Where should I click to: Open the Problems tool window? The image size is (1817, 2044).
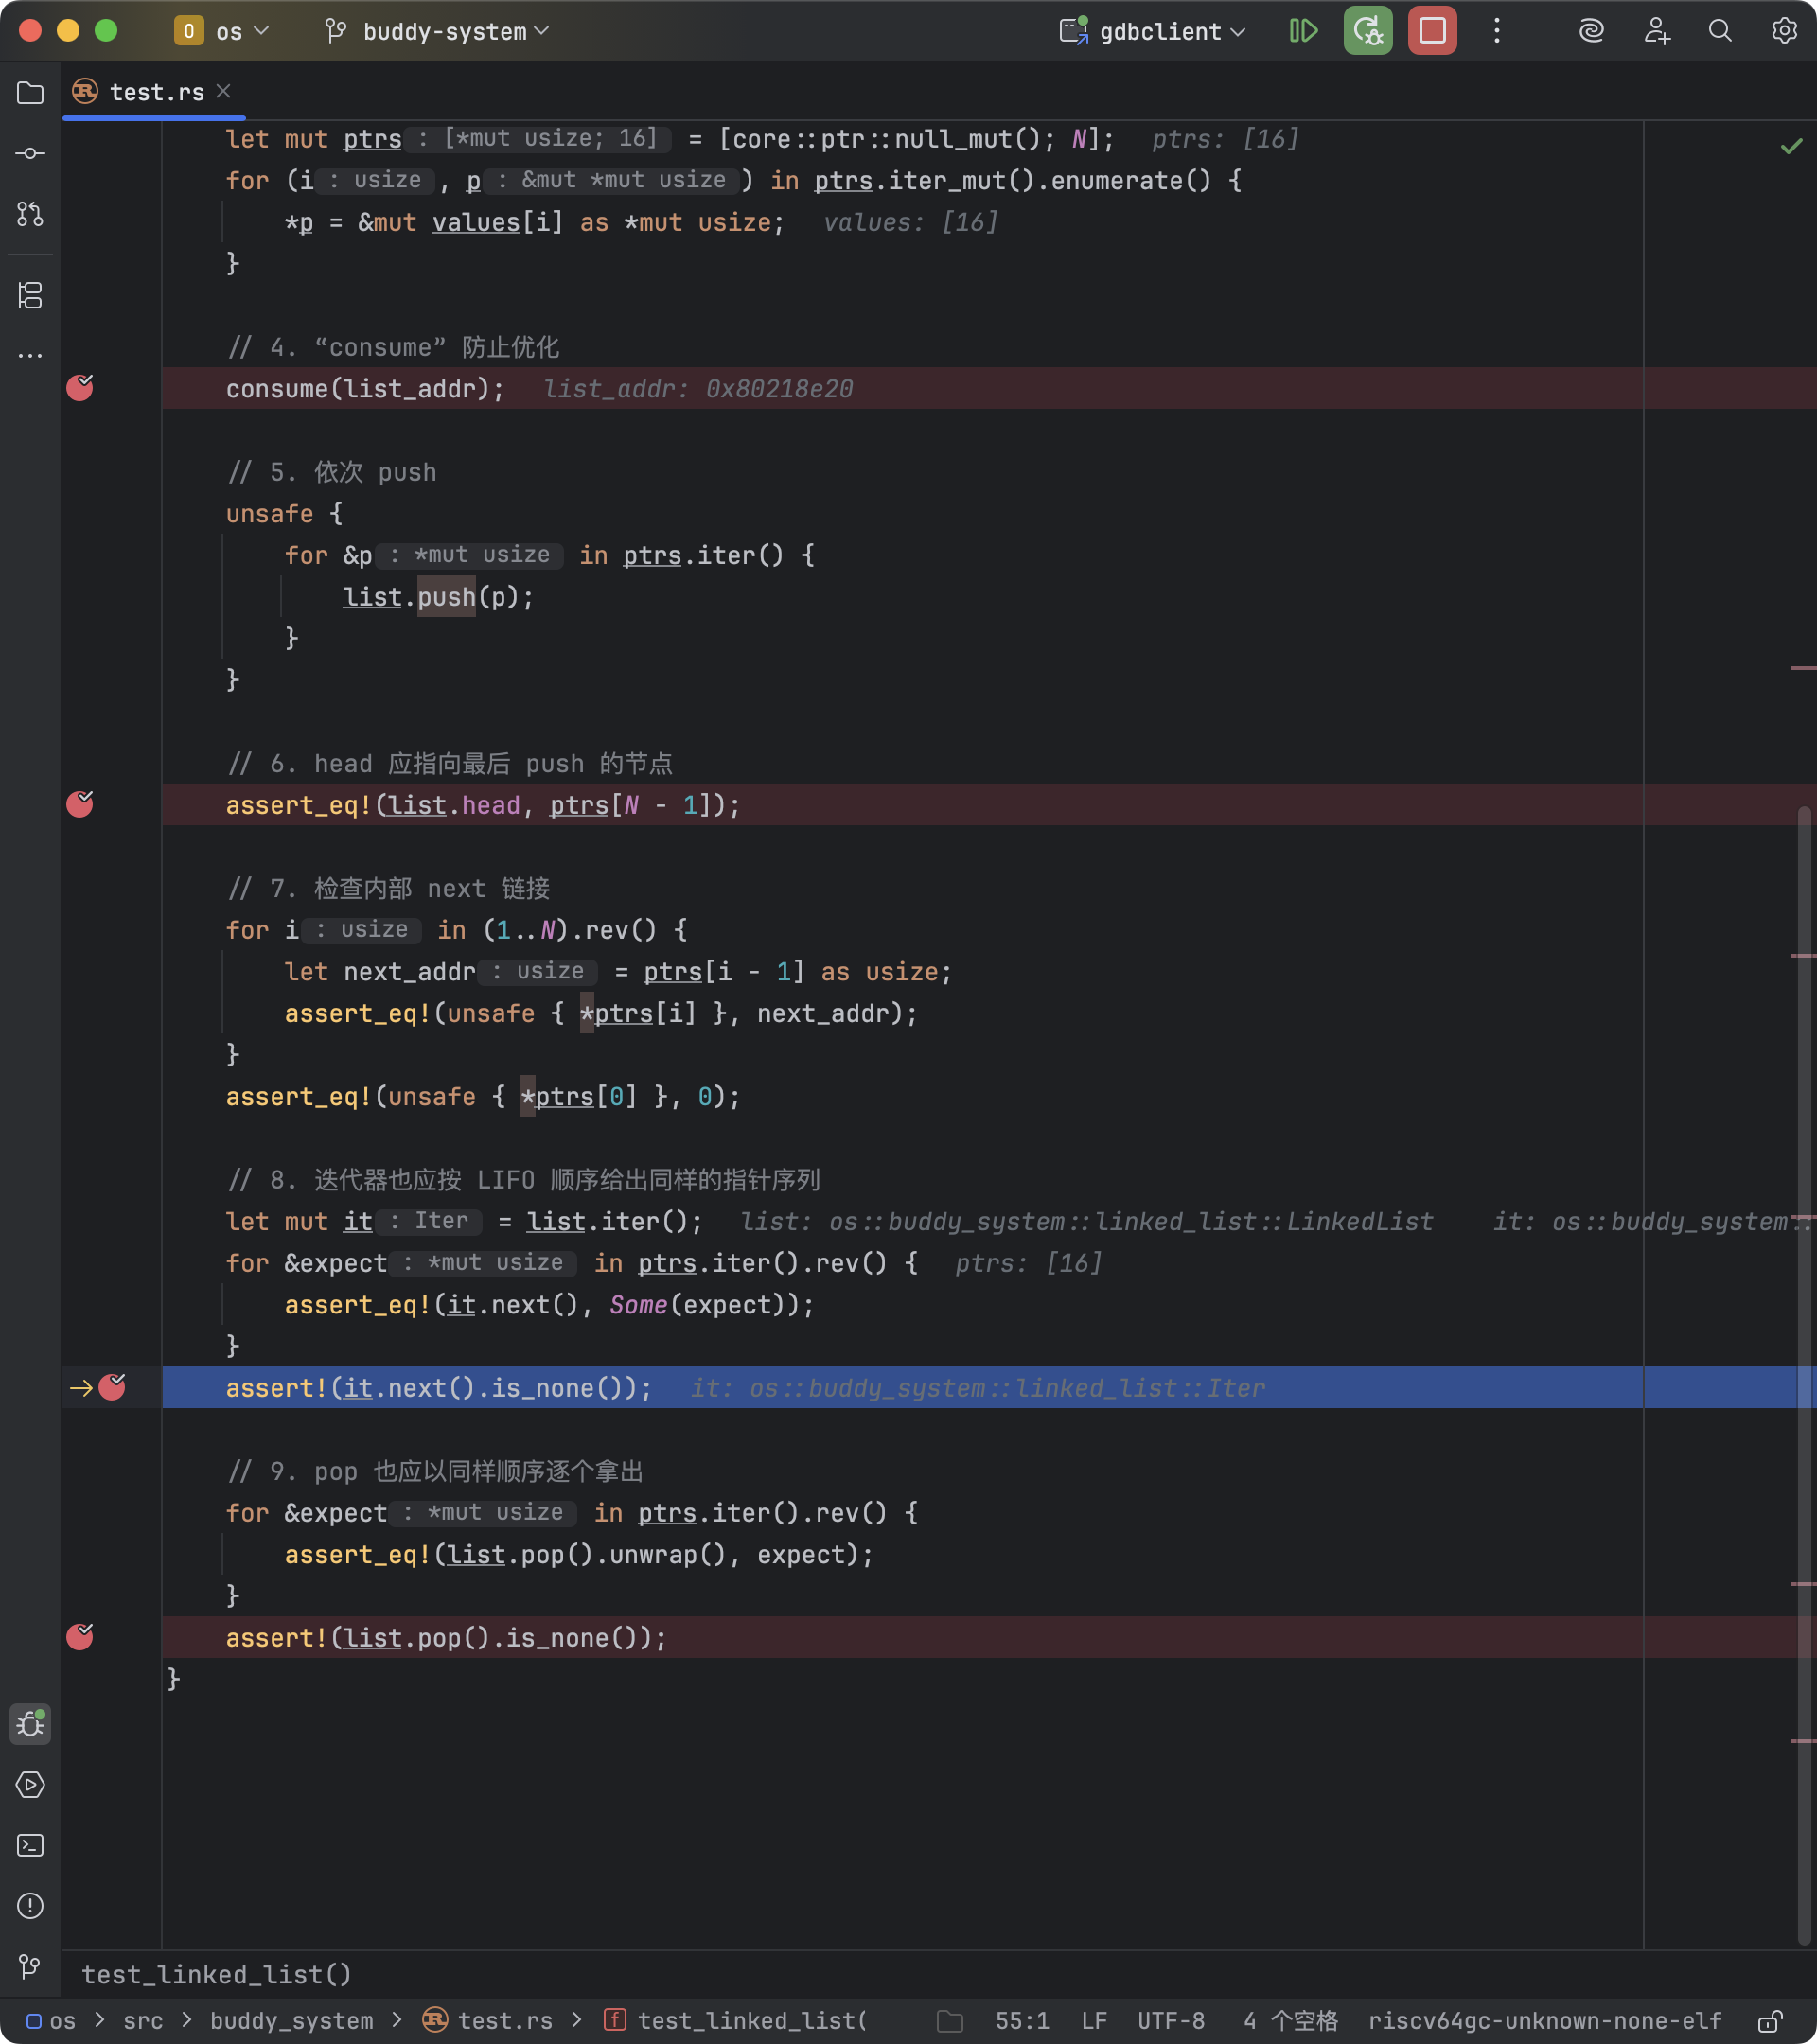pos(30,1906)
